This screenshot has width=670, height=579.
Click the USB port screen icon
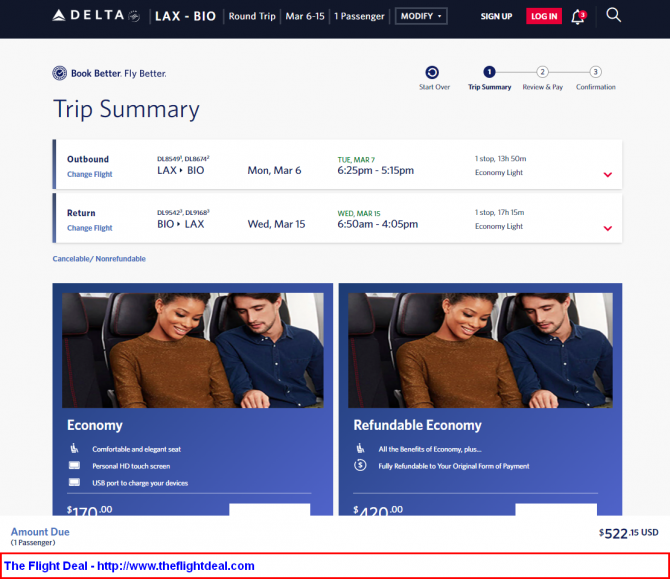pyautogui.click(x=74, y=482)
